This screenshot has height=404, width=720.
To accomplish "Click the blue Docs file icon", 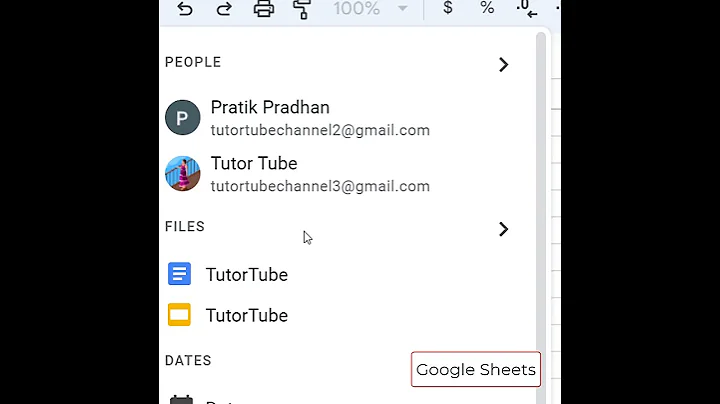I will (x=179, y=274).
